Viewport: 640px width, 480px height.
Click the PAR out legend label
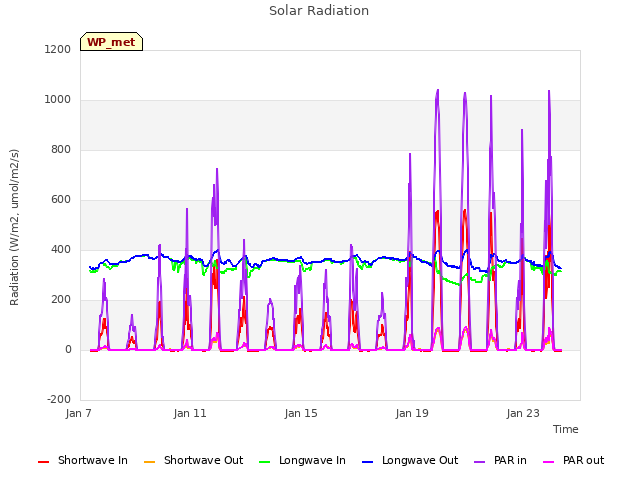[583, 460]
